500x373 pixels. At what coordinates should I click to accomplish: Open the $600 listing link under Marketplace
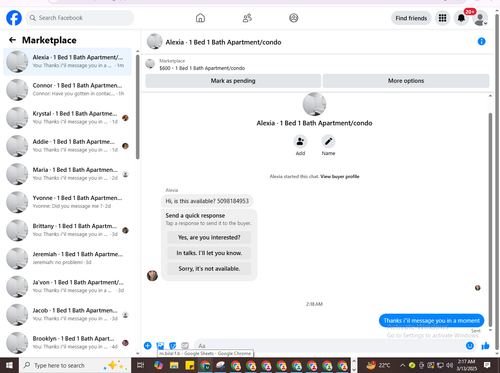pyautogui.click(x=202, y=68)
